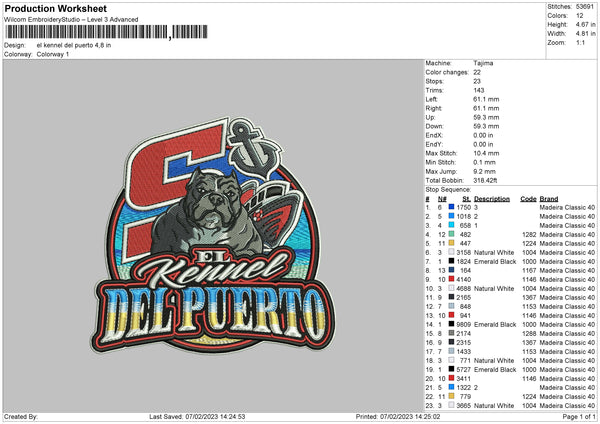The width and height of the screenshot is (600, 424).
Task: Click the 'Up:' label
Action: pyautogui.click(x=429, y=117)
